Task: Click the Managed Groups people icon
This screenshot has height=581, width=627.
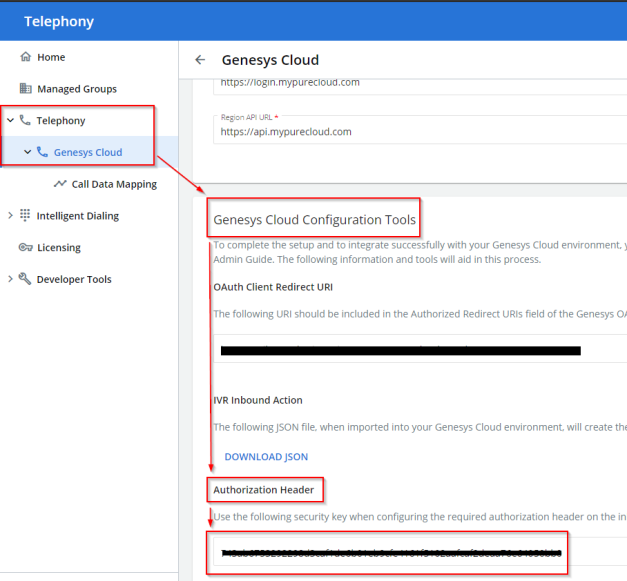Action: click(x=25, y=89)
